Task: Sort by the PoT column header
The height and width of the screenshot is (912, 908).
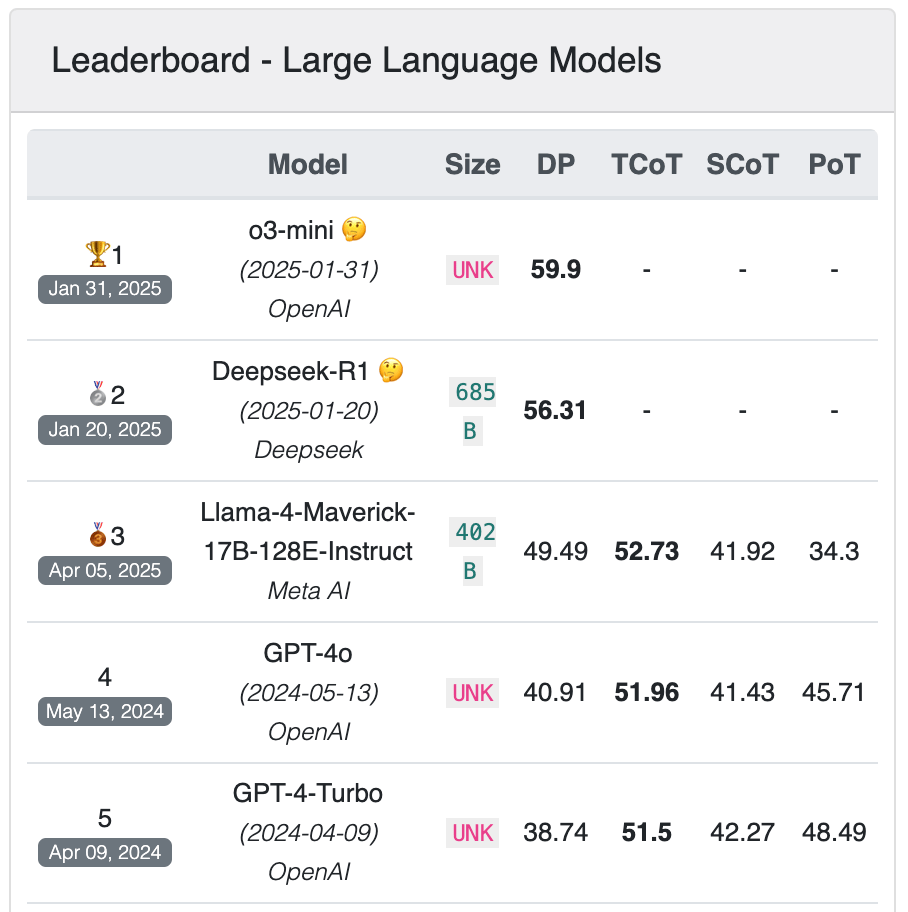Action: coord(834,165)
